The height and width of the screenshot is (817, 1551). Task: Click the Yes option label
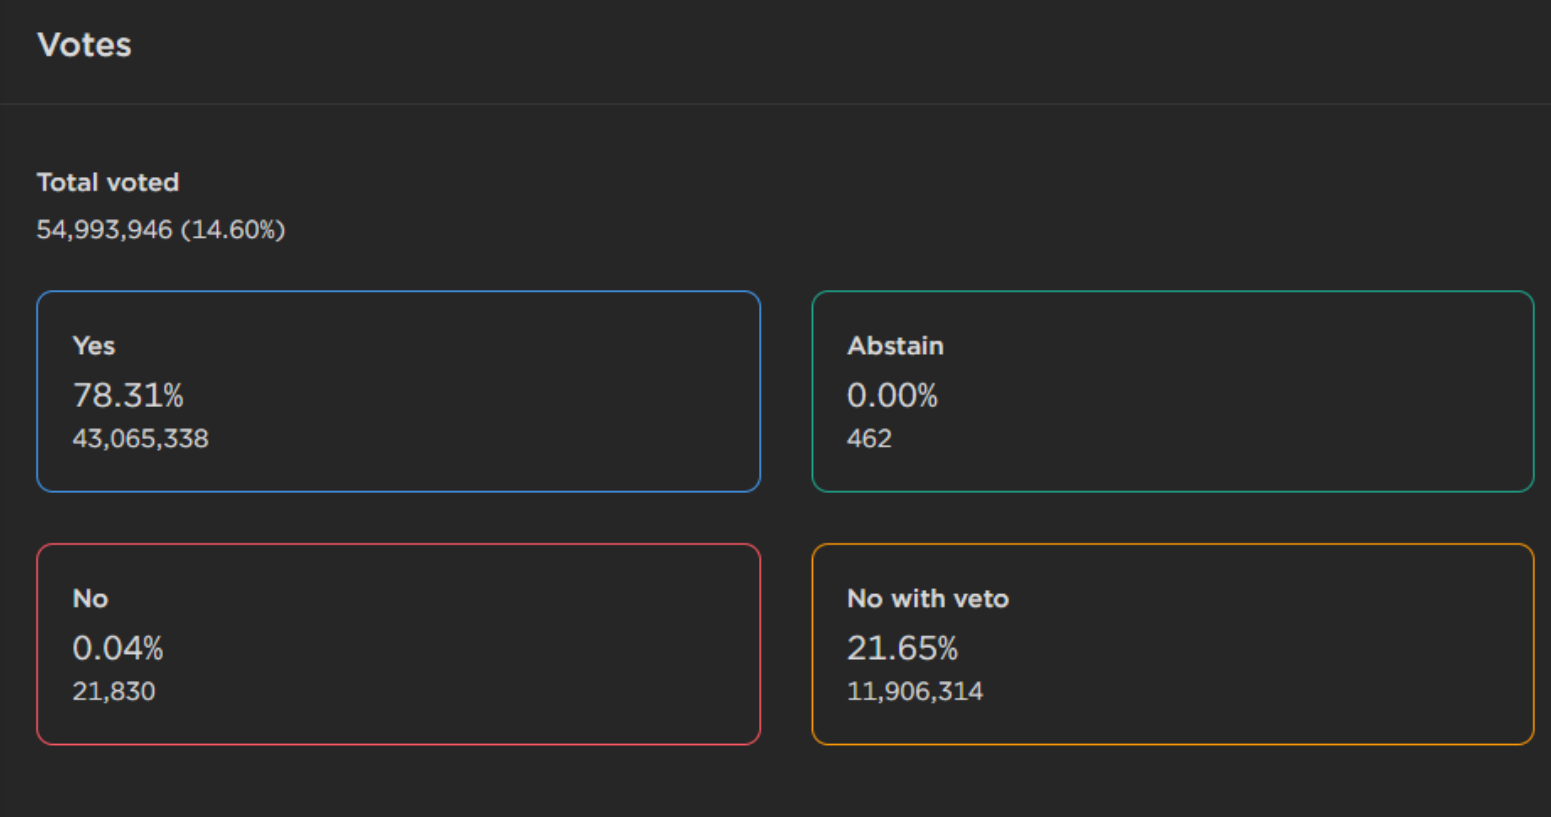(94, 346)
